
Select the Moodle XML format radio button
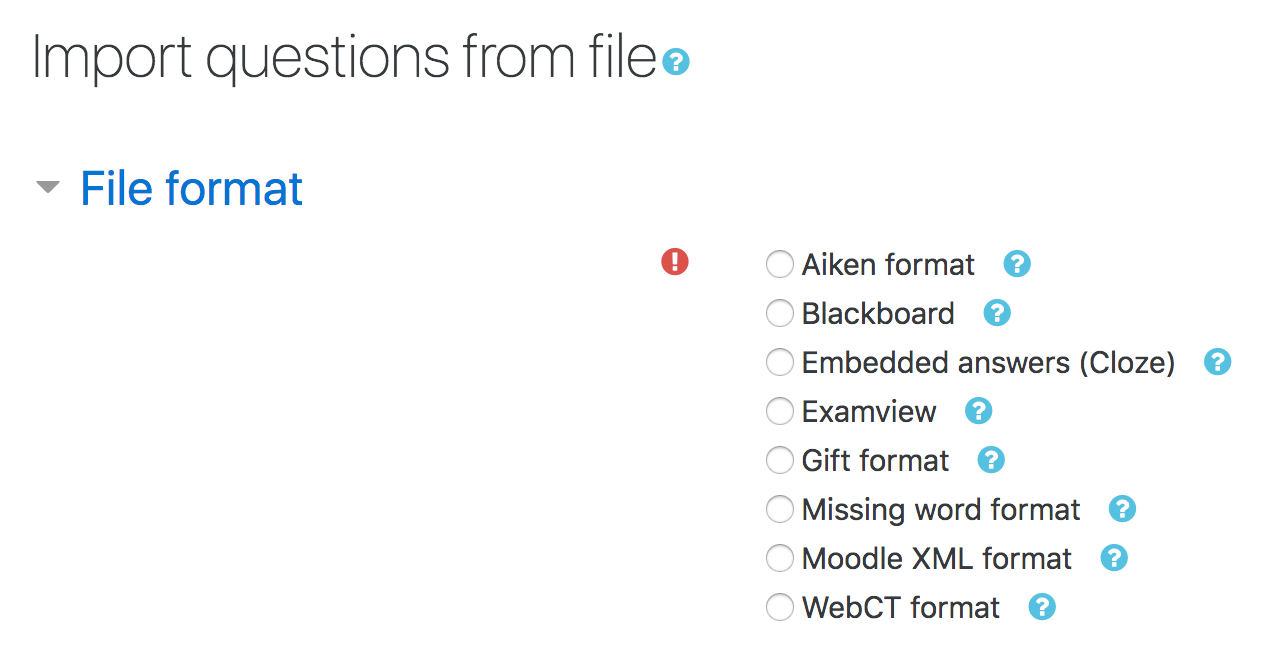click(x=779, y=558)
